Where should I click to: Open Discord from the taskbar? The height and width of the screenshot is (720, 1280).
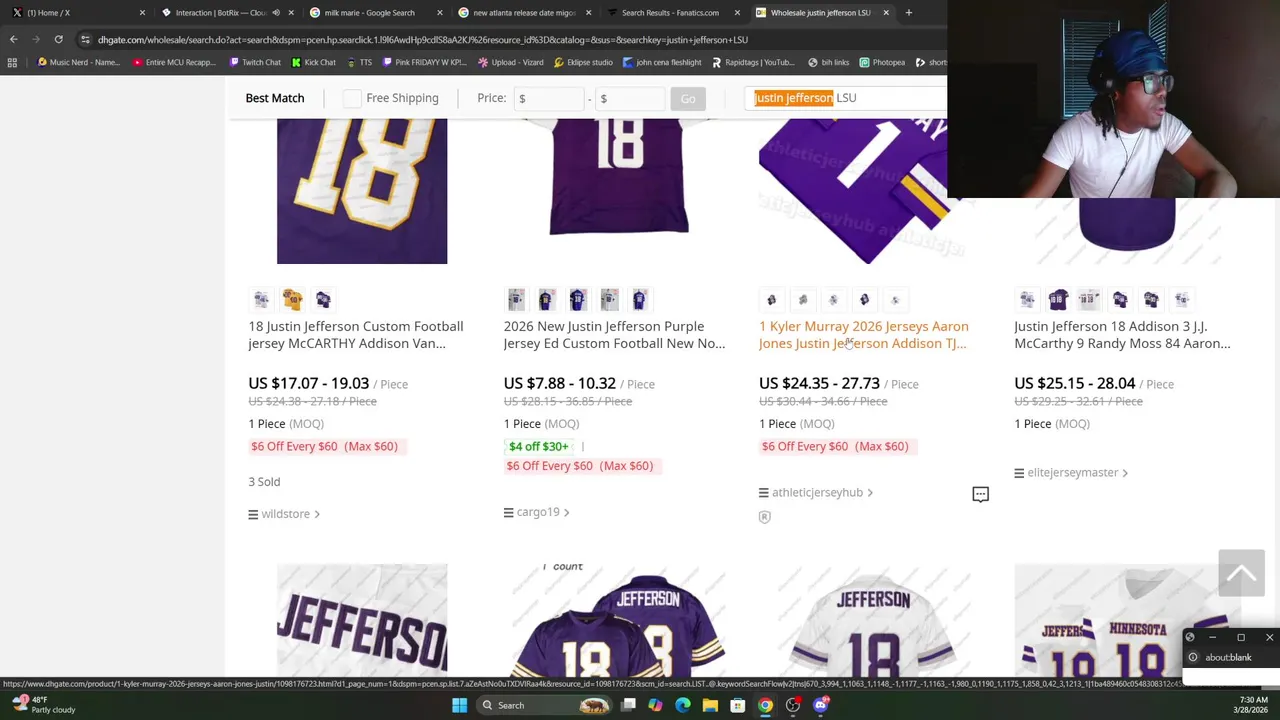[x=821, y=705]
